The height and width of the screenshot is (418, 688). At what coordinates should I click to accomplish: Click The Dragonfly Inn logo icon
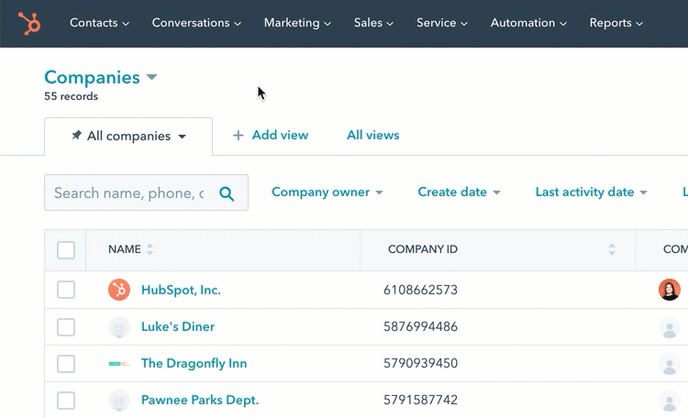[119, 364]
